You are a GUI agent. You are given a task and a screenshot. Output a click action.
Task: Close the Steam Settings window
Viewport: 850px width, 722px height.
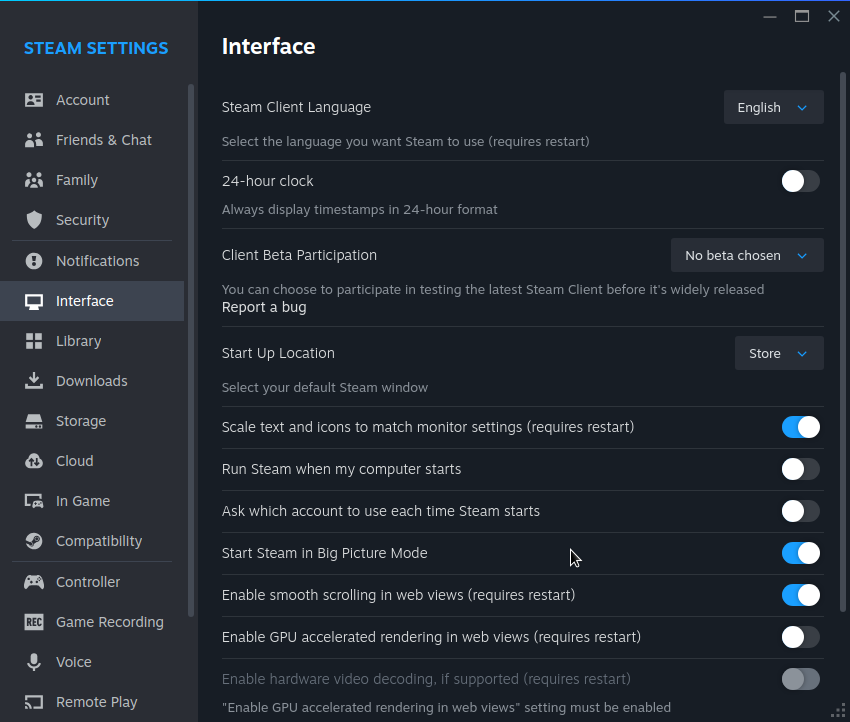[x=834, y=16]
